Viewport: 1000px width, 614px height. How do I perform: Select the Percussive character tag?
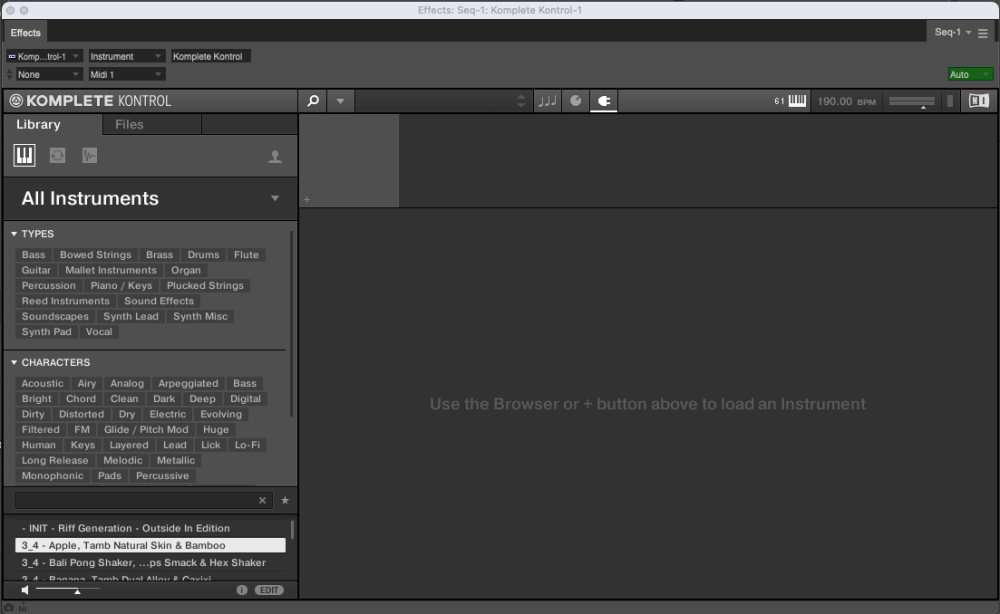point(162,476)
